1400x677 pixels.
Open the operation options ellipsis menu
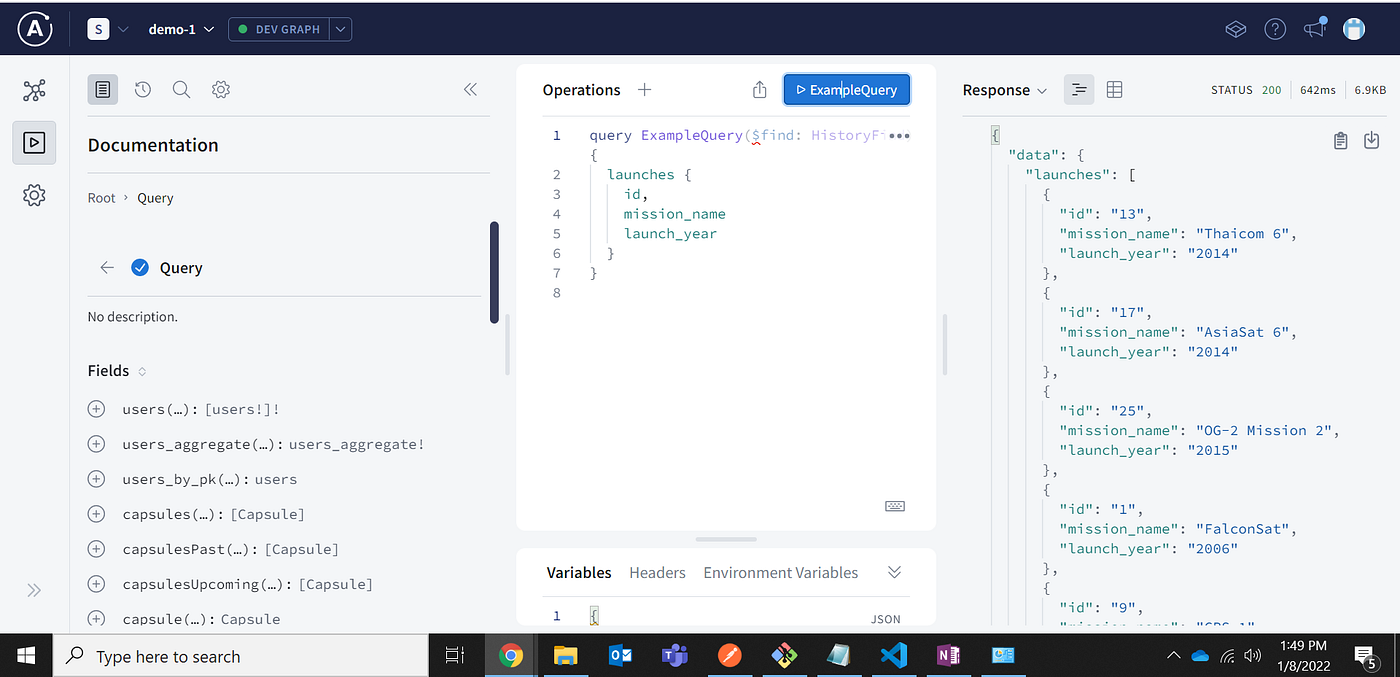pyautogui.click(x=899, y=135)
